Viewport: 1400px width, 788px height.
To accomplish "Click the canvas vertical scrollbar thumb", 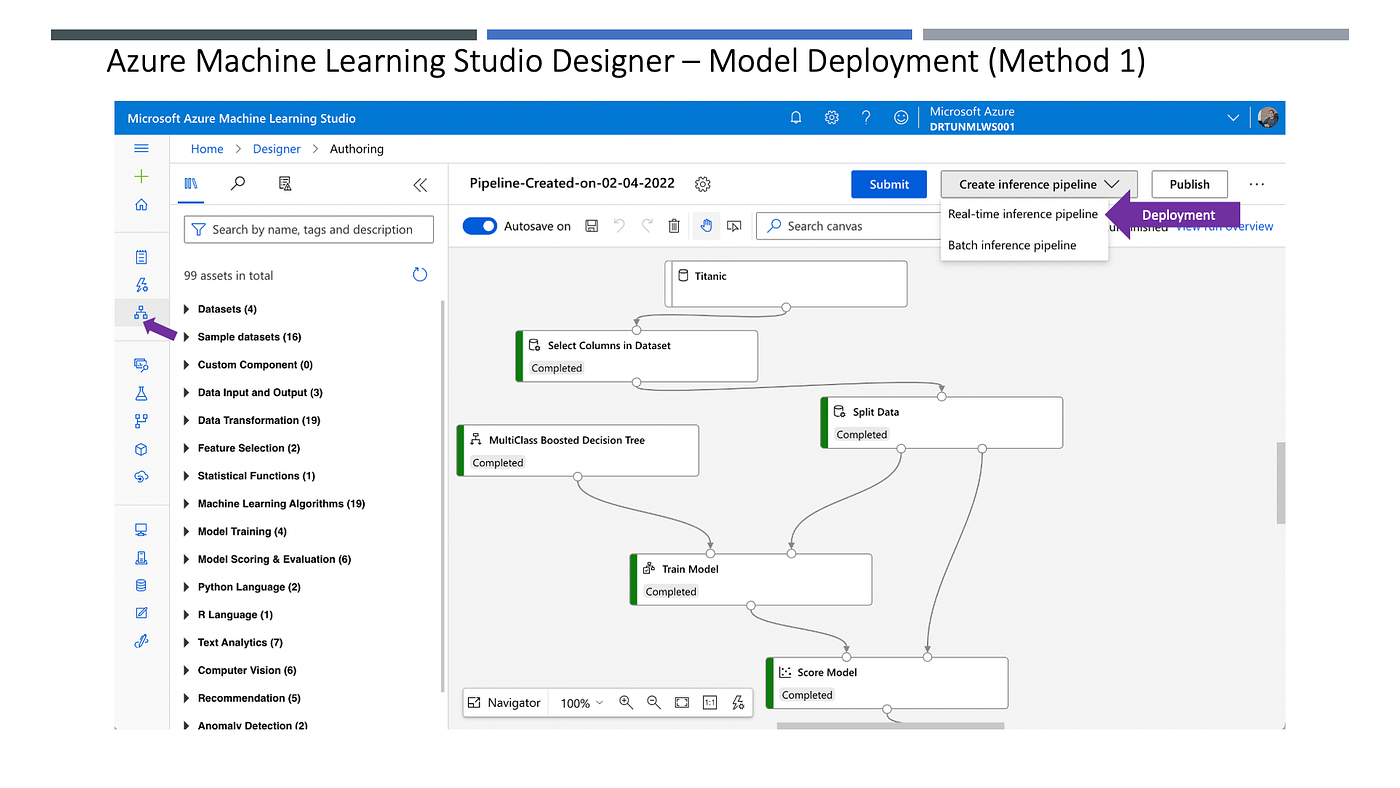I will pyautogui.click(x=1281, y=483).
